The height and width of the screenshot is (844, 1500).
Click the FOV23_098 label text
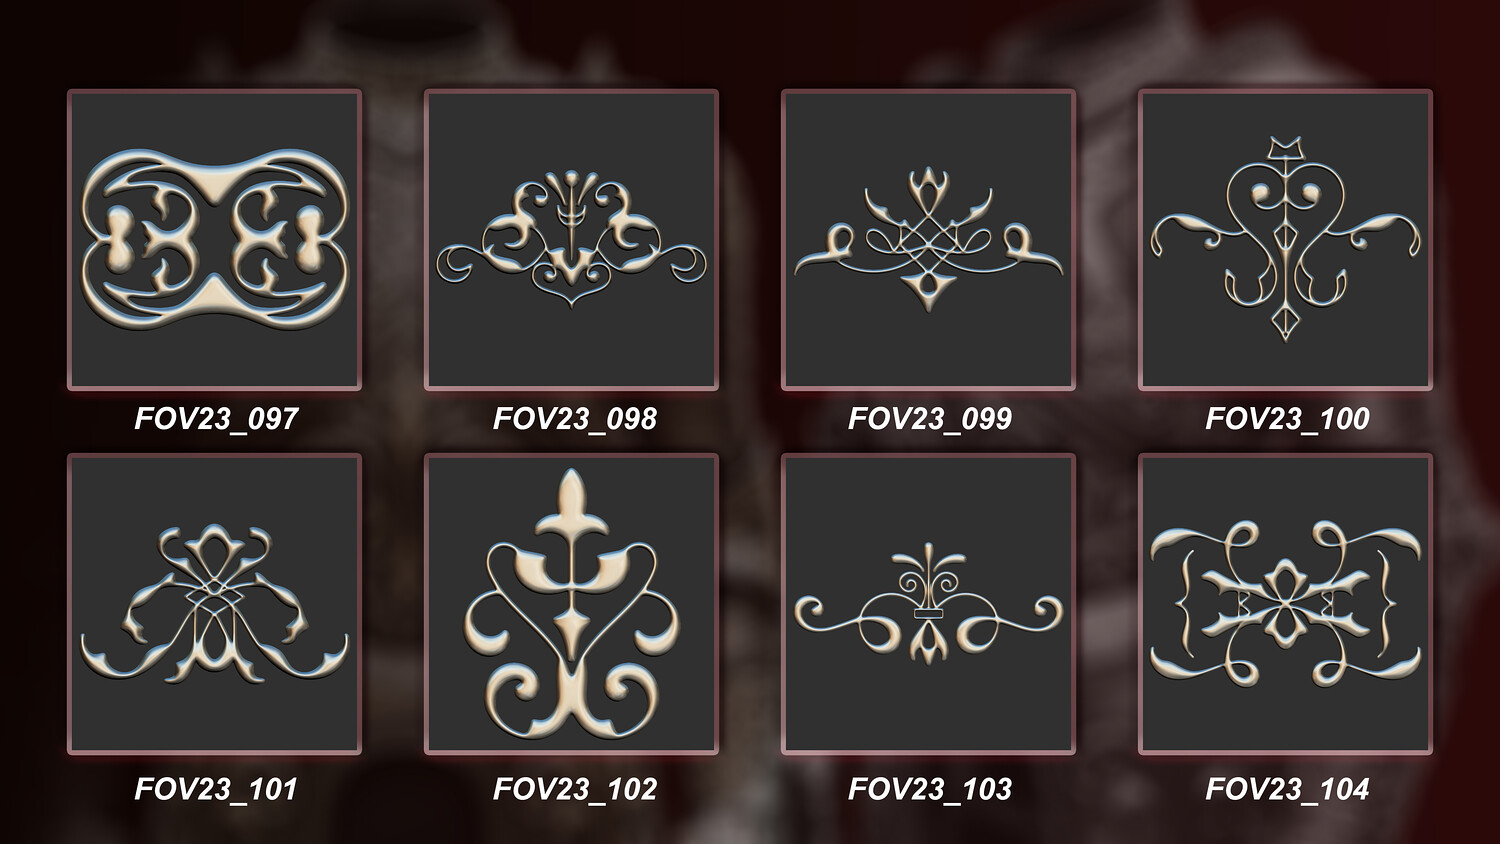click(x=574, y=418)
